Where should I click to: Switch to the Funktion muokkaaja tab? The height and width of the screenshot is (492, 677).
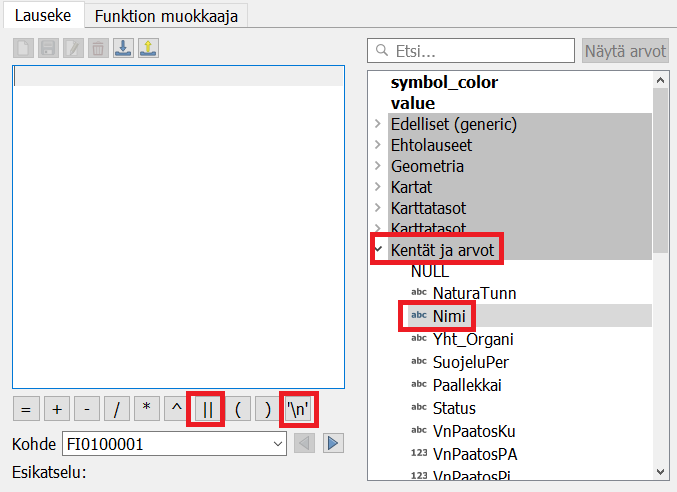[166, 16]
